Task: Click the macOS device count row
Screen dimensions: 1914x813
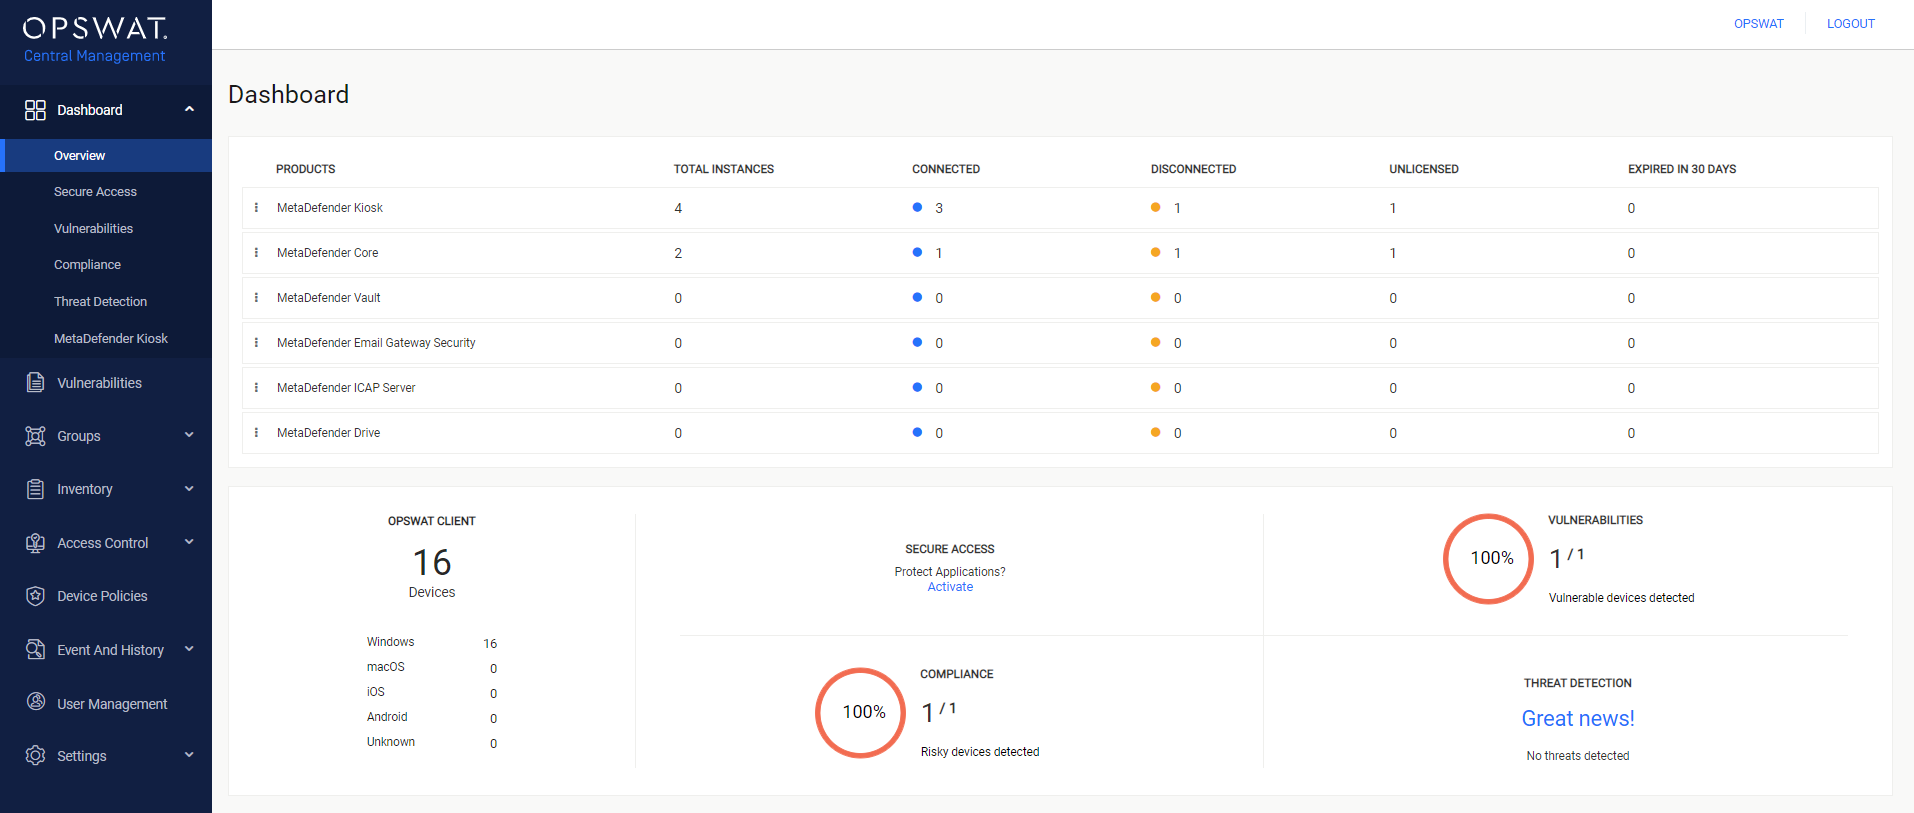Action: [432, 667]
